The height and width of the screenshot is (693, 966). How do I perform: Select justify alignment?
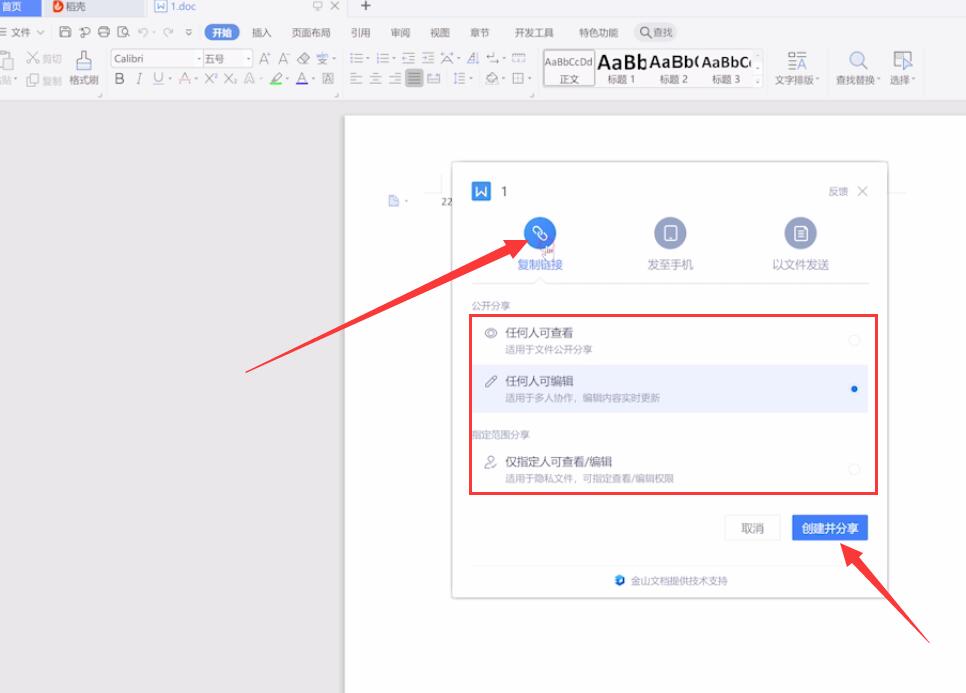415,79
